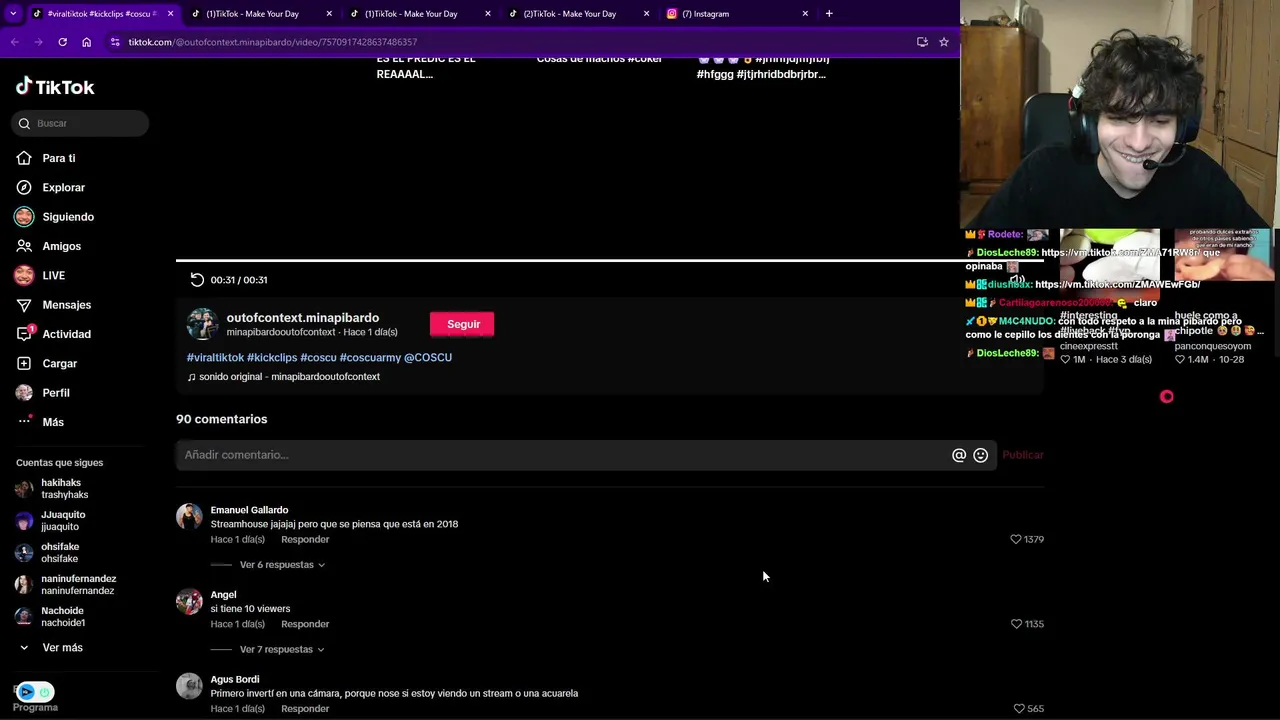Expand Ver 7 respuestas under Angel

click(x=282, y=650)
